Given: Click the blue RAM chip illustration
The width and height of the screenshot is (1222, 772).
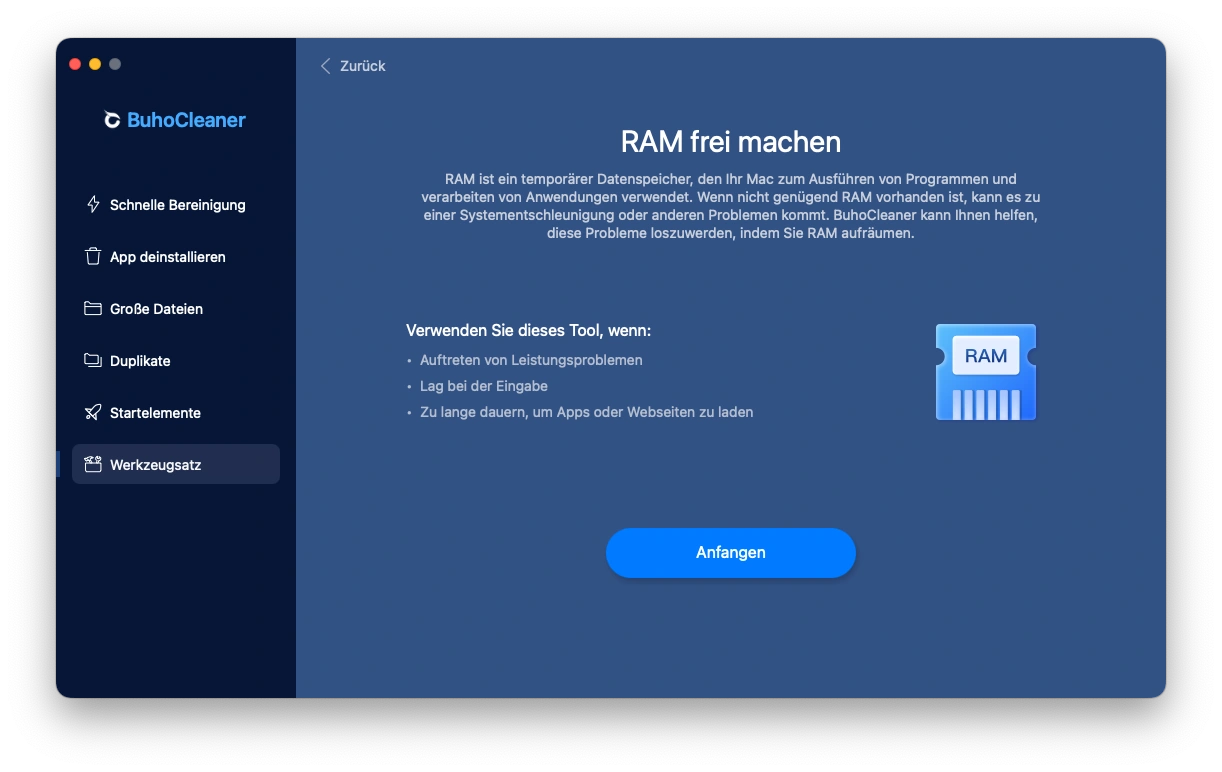Looking at the screenshot, I should tap(985, 372).
